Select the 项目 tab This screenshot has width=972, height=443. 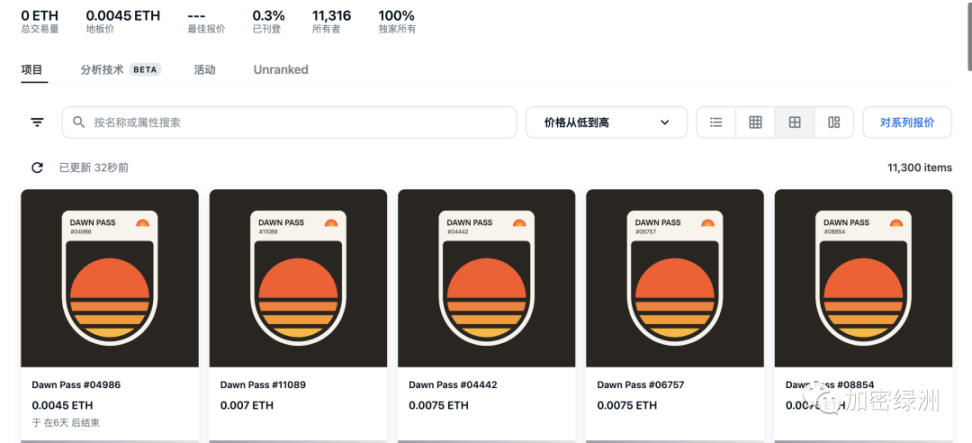pos(32,70)
